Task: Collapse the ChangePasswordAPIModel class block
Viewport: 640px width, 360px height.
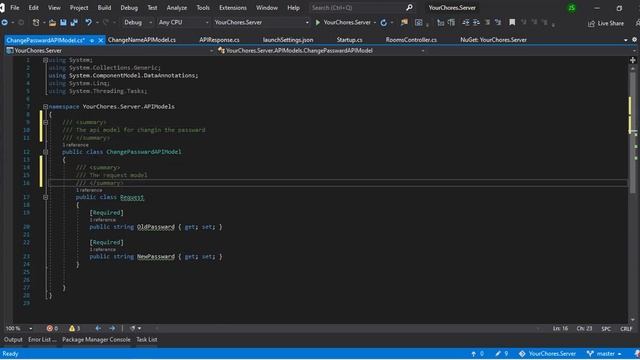Action: click(x=45, y=152)
